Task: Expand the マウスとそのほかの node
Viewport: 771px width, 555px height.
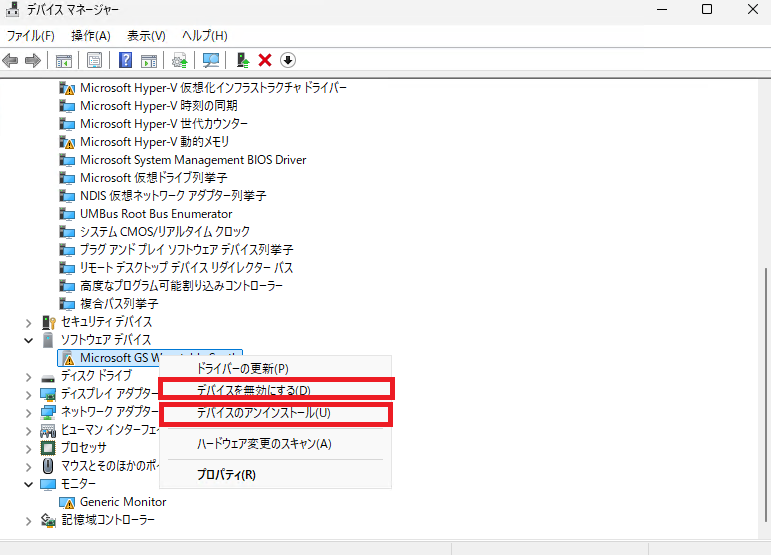Action: 29,467
